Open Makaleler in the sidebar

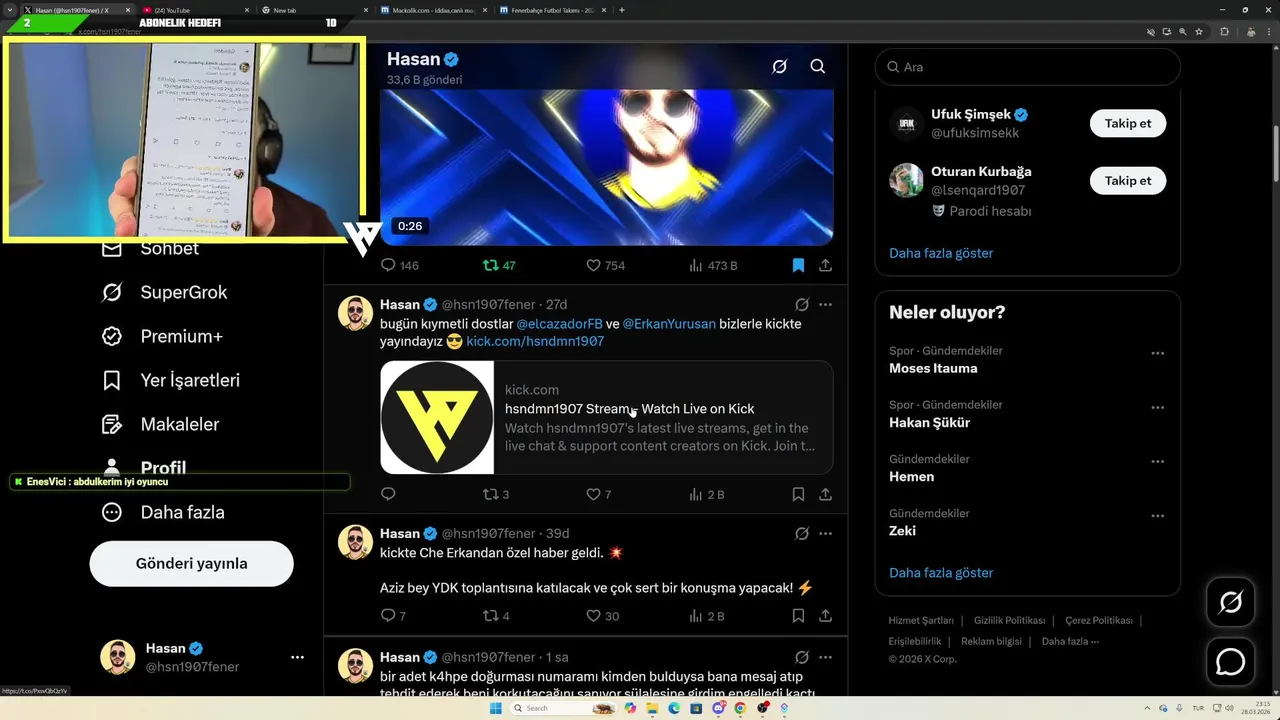[x=160, y=424]
